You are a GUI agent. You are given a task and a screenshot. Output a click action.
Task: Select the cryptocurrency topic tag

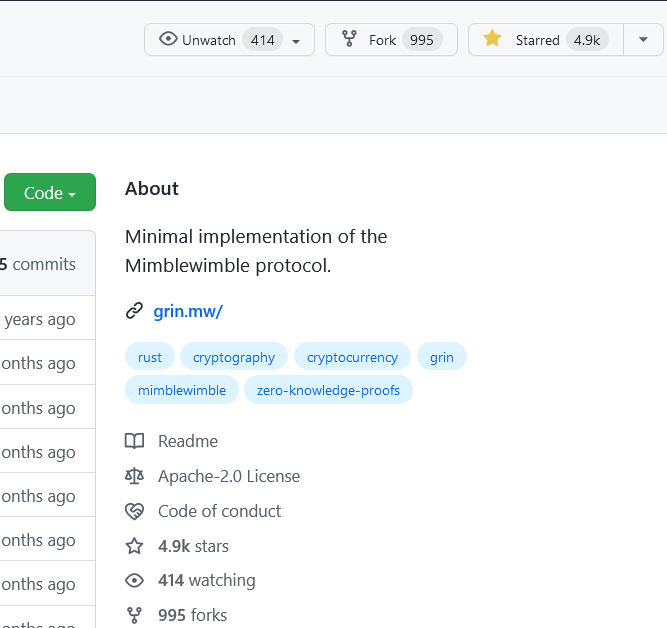(352, 357)
